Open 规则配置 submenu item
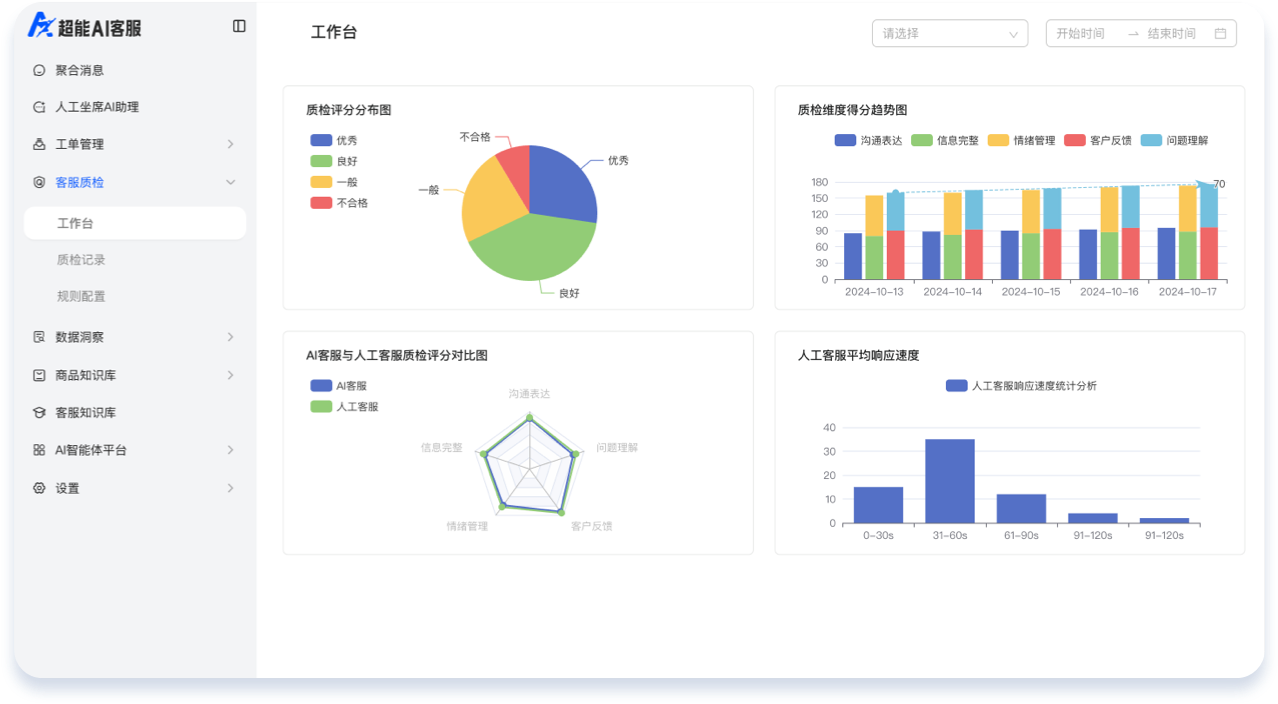The height and width of the screenshot is (704, 1278). 81,296
